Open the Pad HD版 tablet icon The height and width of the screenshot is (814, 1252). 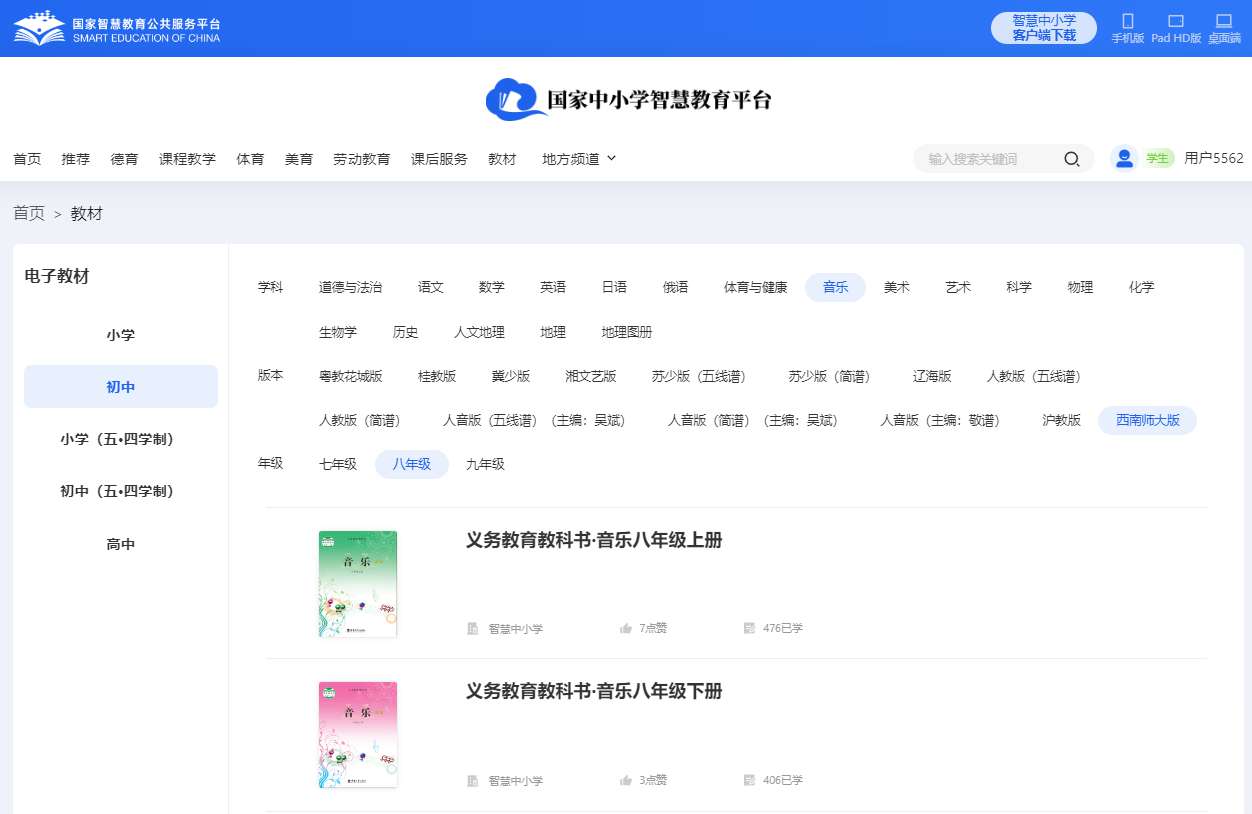tap(1176, 21)
